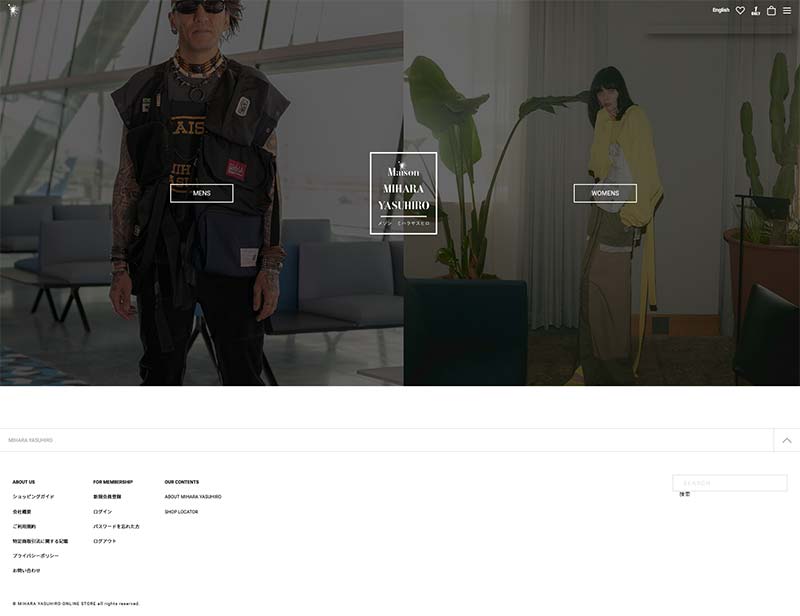This screenshot has width=800, height=616.
Task: Open 会社概要 footer link
Action: coord(22,511)
